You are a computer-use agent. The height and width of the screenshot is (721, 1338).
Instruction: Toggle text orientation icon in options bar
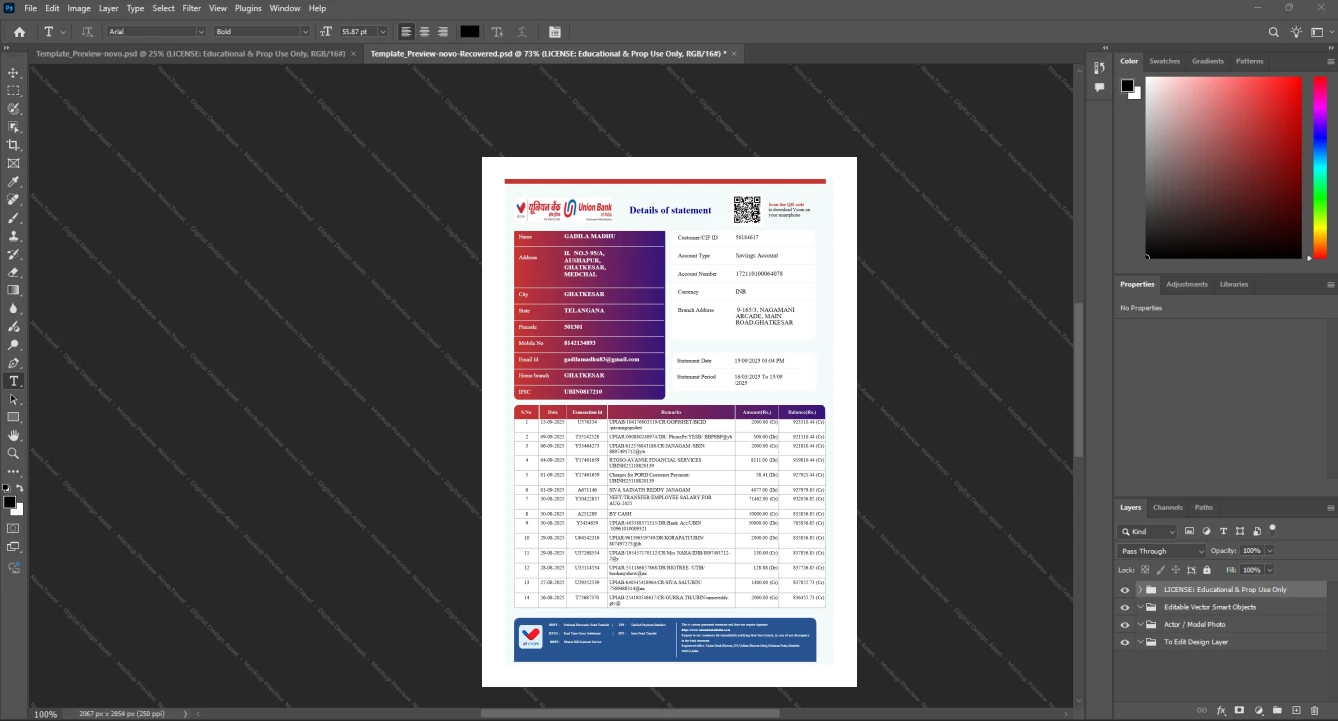click(87, 32)
